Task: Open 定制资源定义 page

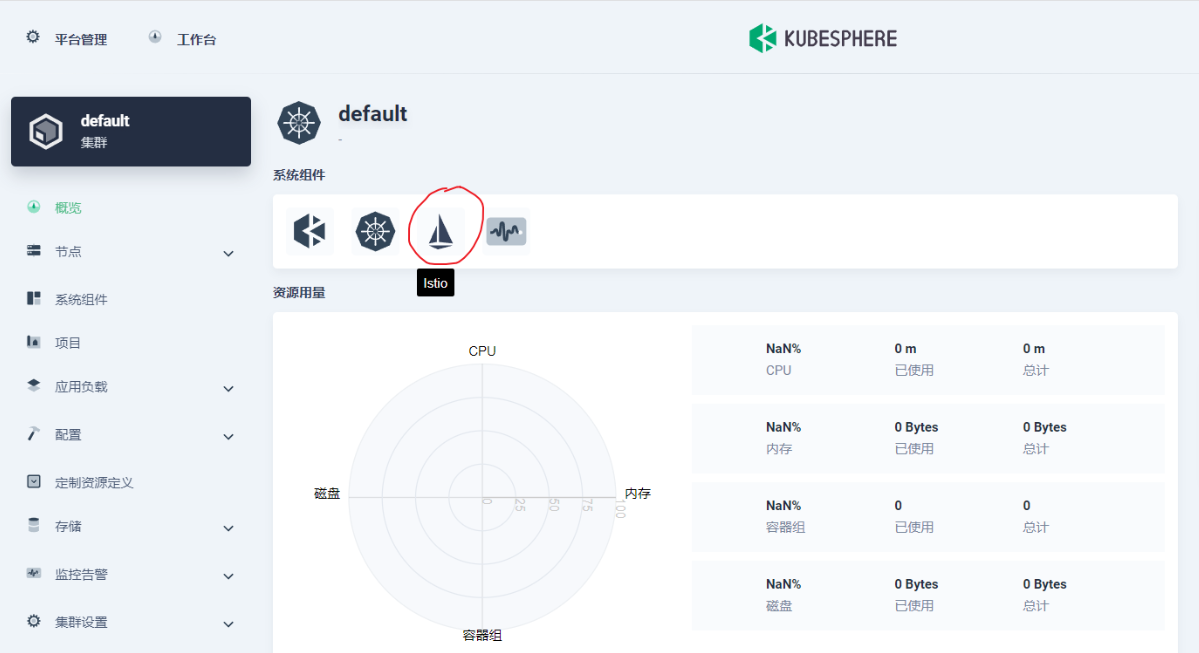Action: point(93,483)
